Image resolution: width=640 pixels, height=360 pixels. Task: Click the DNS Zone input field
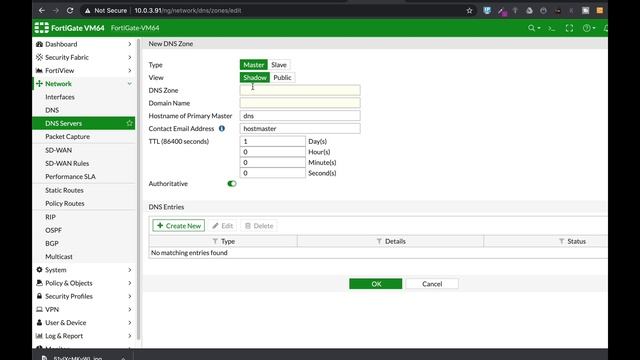(300, 90)
